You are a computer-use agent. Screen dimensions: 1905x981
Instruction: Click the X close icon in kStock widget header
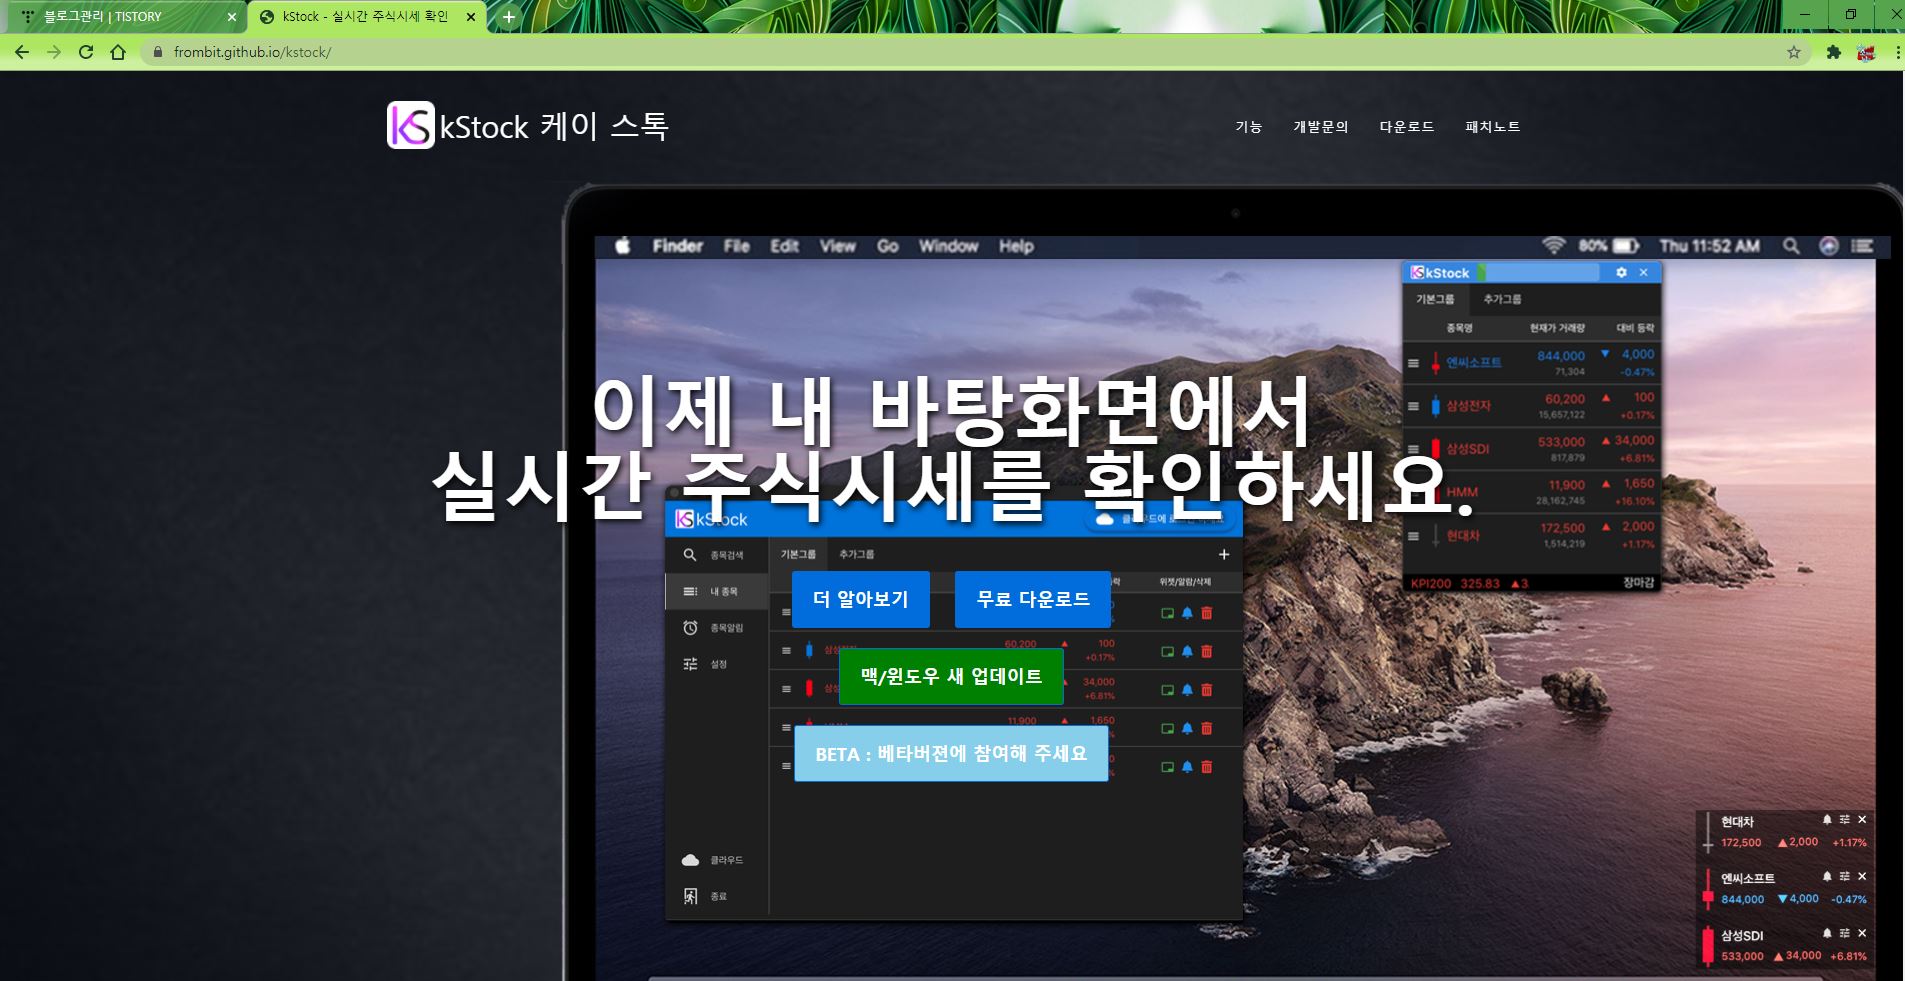[1643, 272]
